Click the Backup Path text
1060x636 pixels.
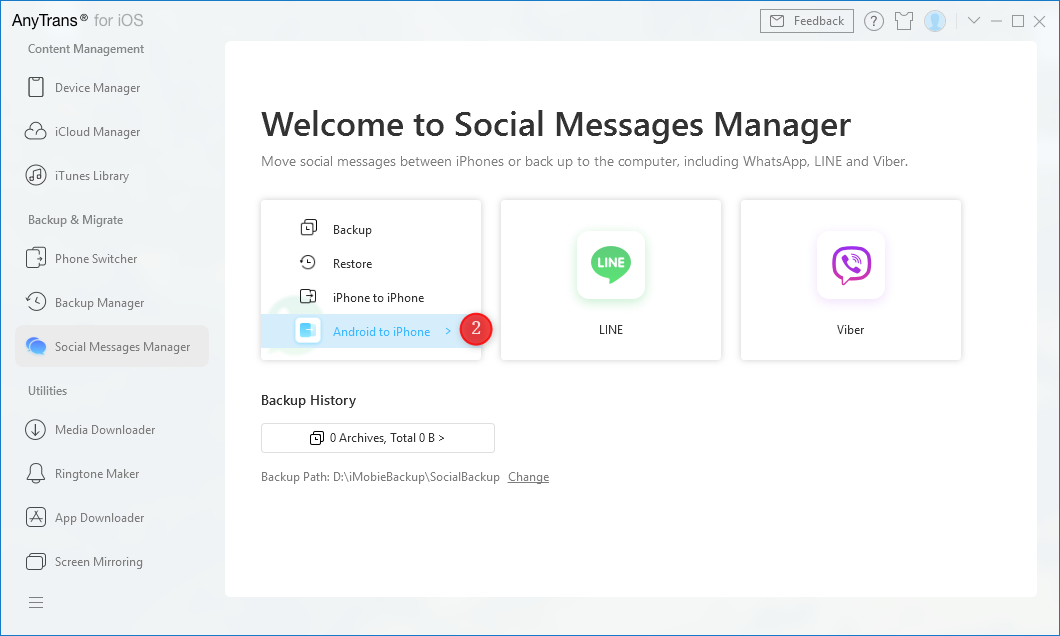[x=380, y=477]
